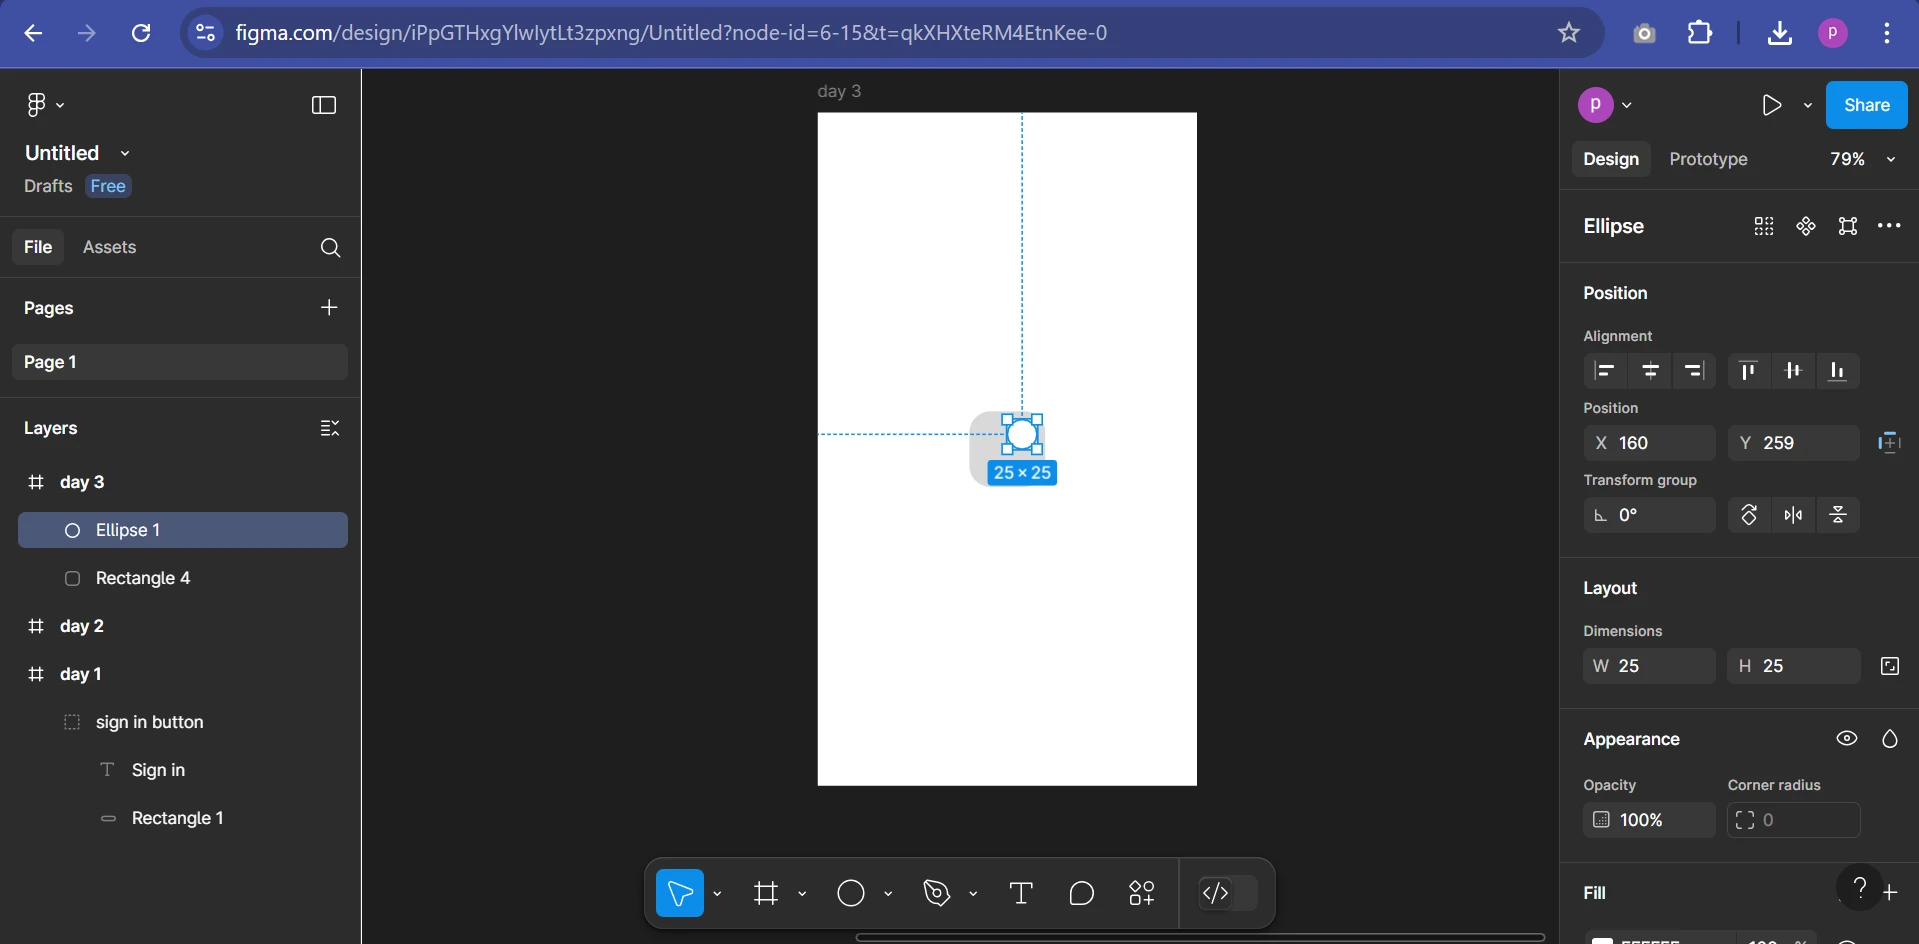1919x944 pixels.
Task: Align horizontal centers icon
Action: (x=1651, y=371)
